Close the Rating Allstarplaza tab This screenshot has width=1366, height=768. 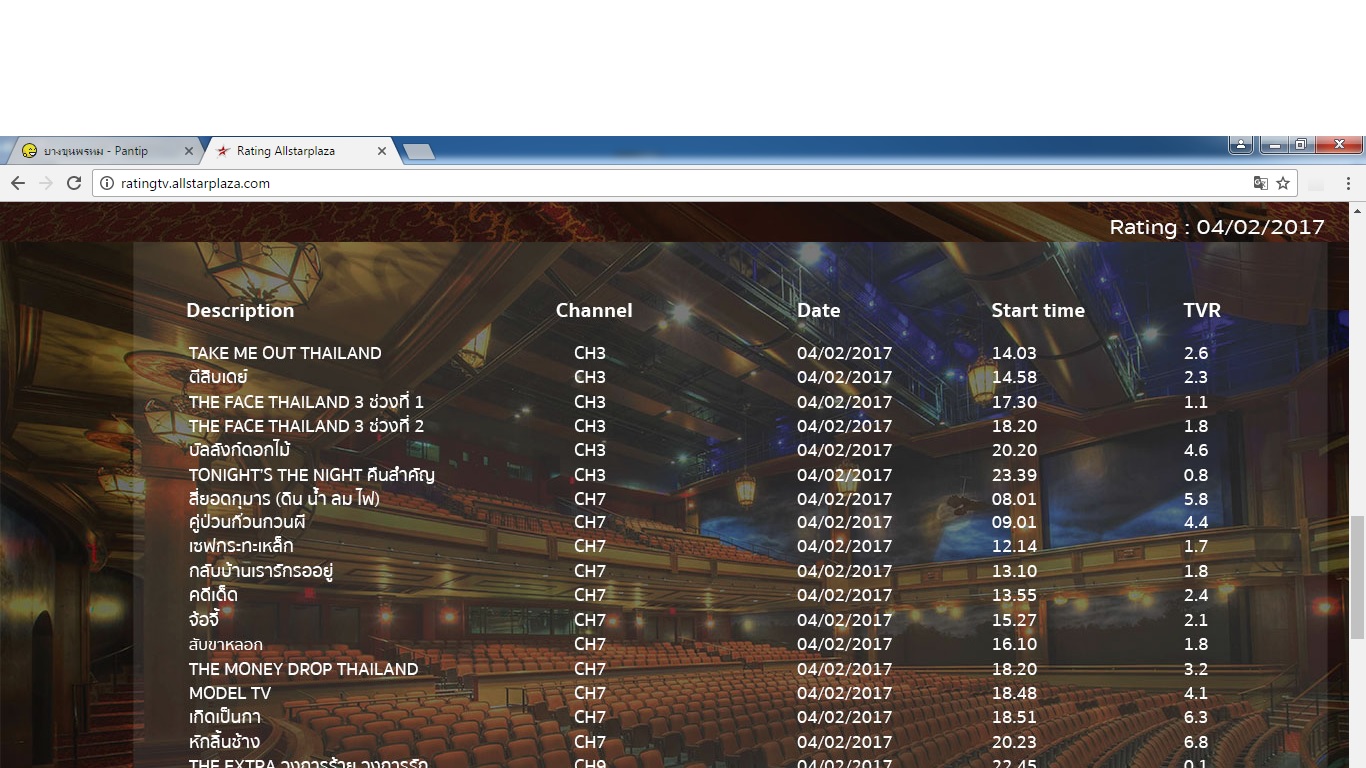click(381, 151)
